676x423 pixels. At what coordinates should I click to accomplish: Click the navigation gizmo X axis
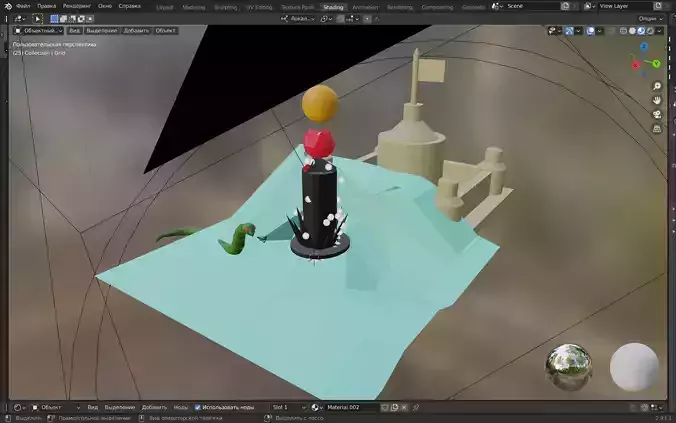(636, 65)
